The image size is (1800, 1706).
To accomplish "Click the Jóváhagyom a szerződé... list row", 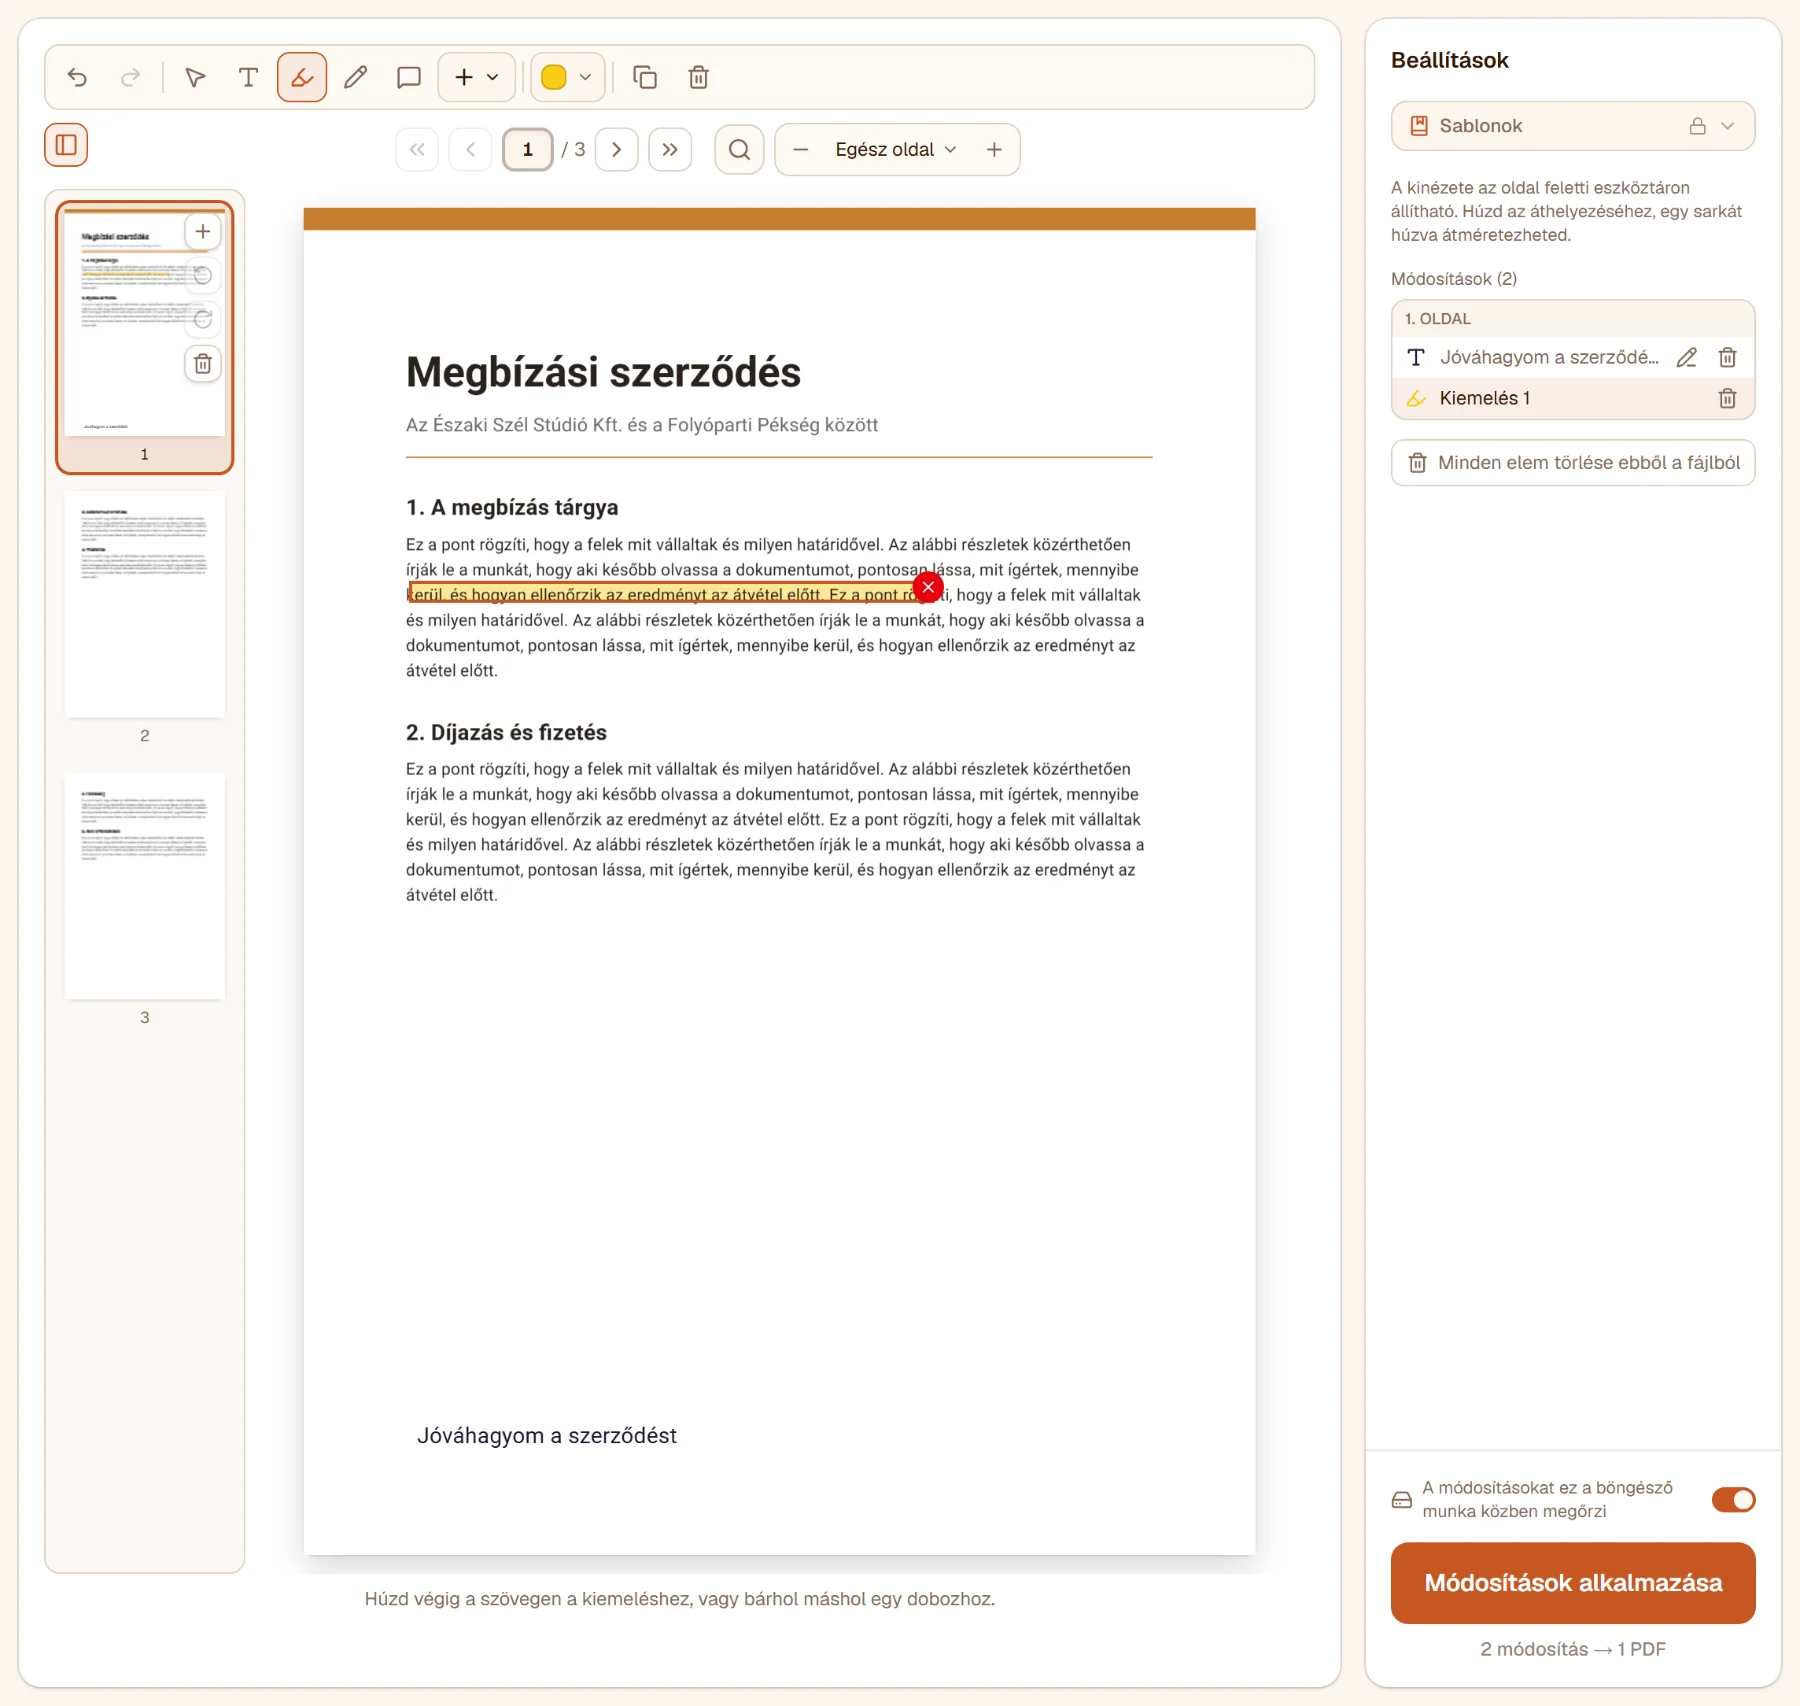I will click(x=1573, y=357).
